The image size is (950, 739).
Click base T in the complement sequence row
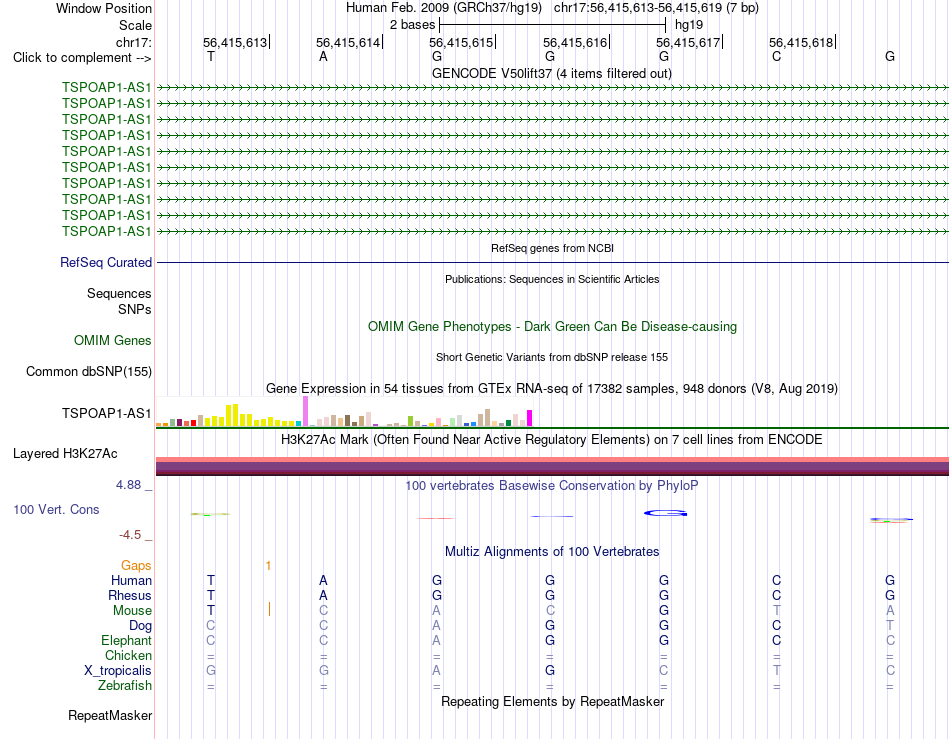point(211,56)
